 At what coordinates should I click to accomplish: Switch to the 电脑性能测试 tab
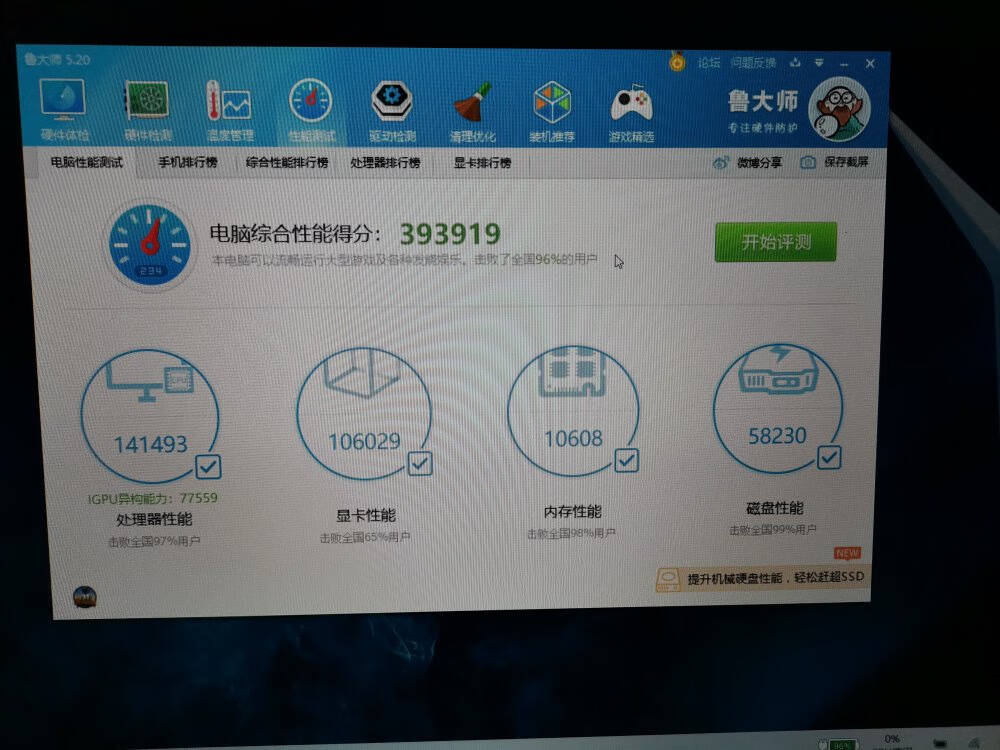[x=87, y=163]
